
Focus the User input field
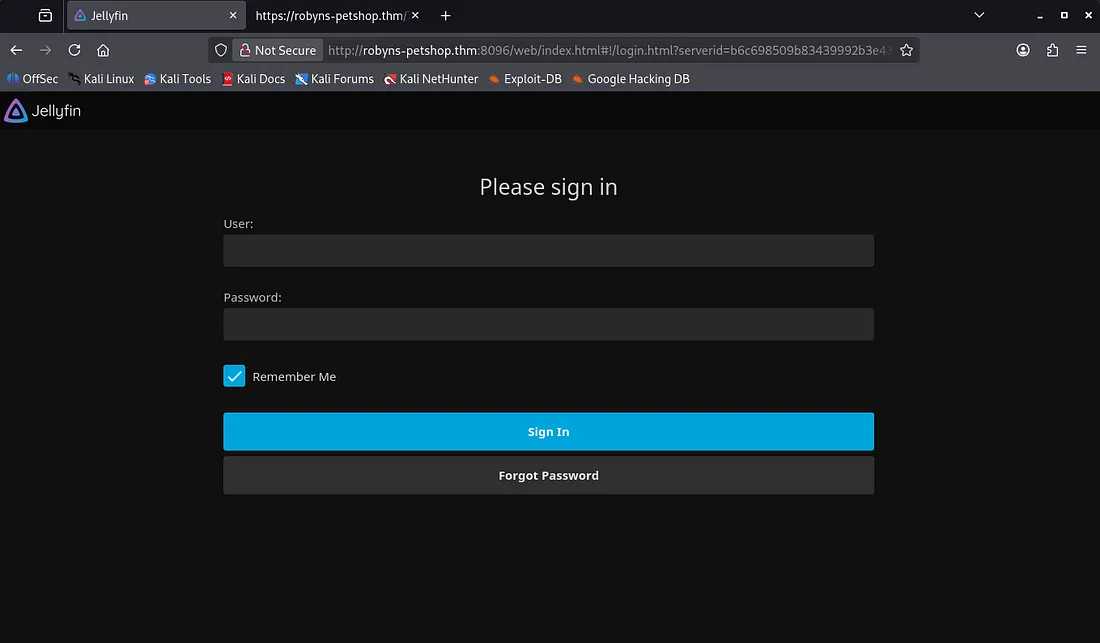coord(548,251)
